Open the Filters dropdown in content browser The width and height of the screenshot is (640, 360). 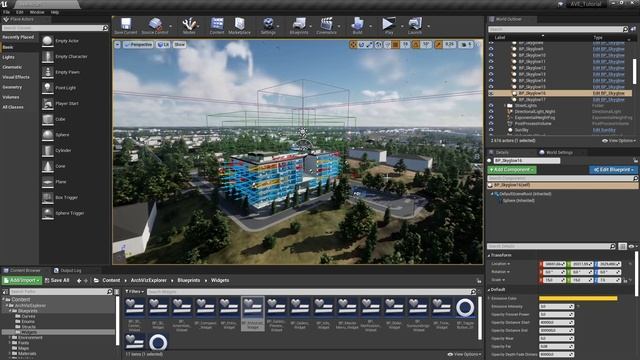click(134, 292)
